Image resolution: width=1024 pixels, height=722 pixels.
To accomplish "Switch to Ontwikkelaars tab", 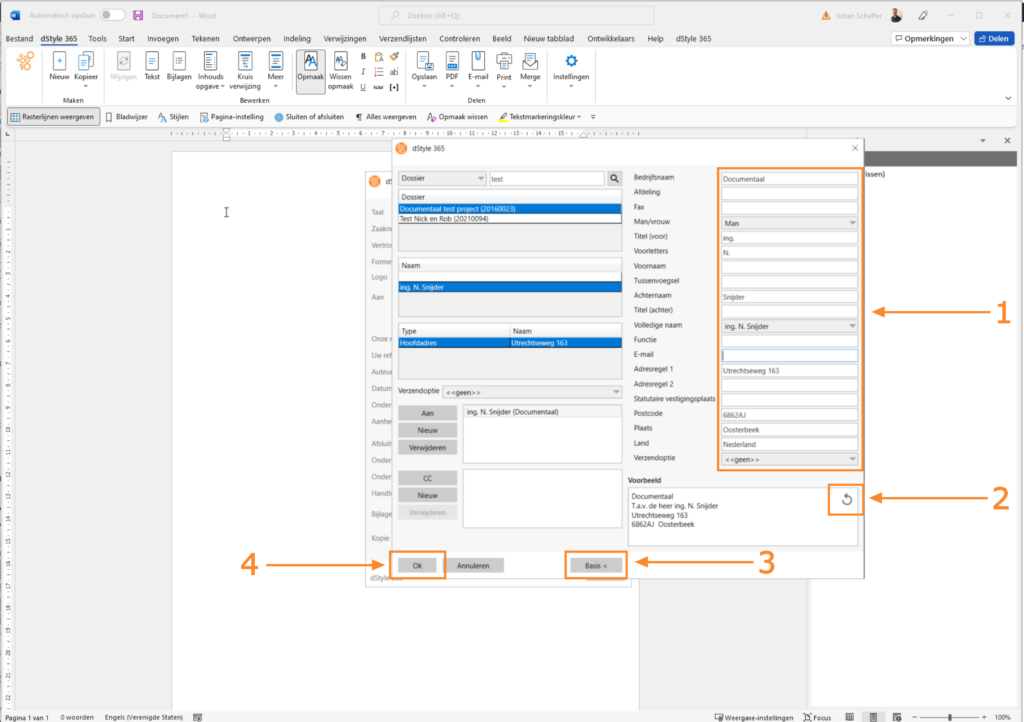I will pos(611,39).
